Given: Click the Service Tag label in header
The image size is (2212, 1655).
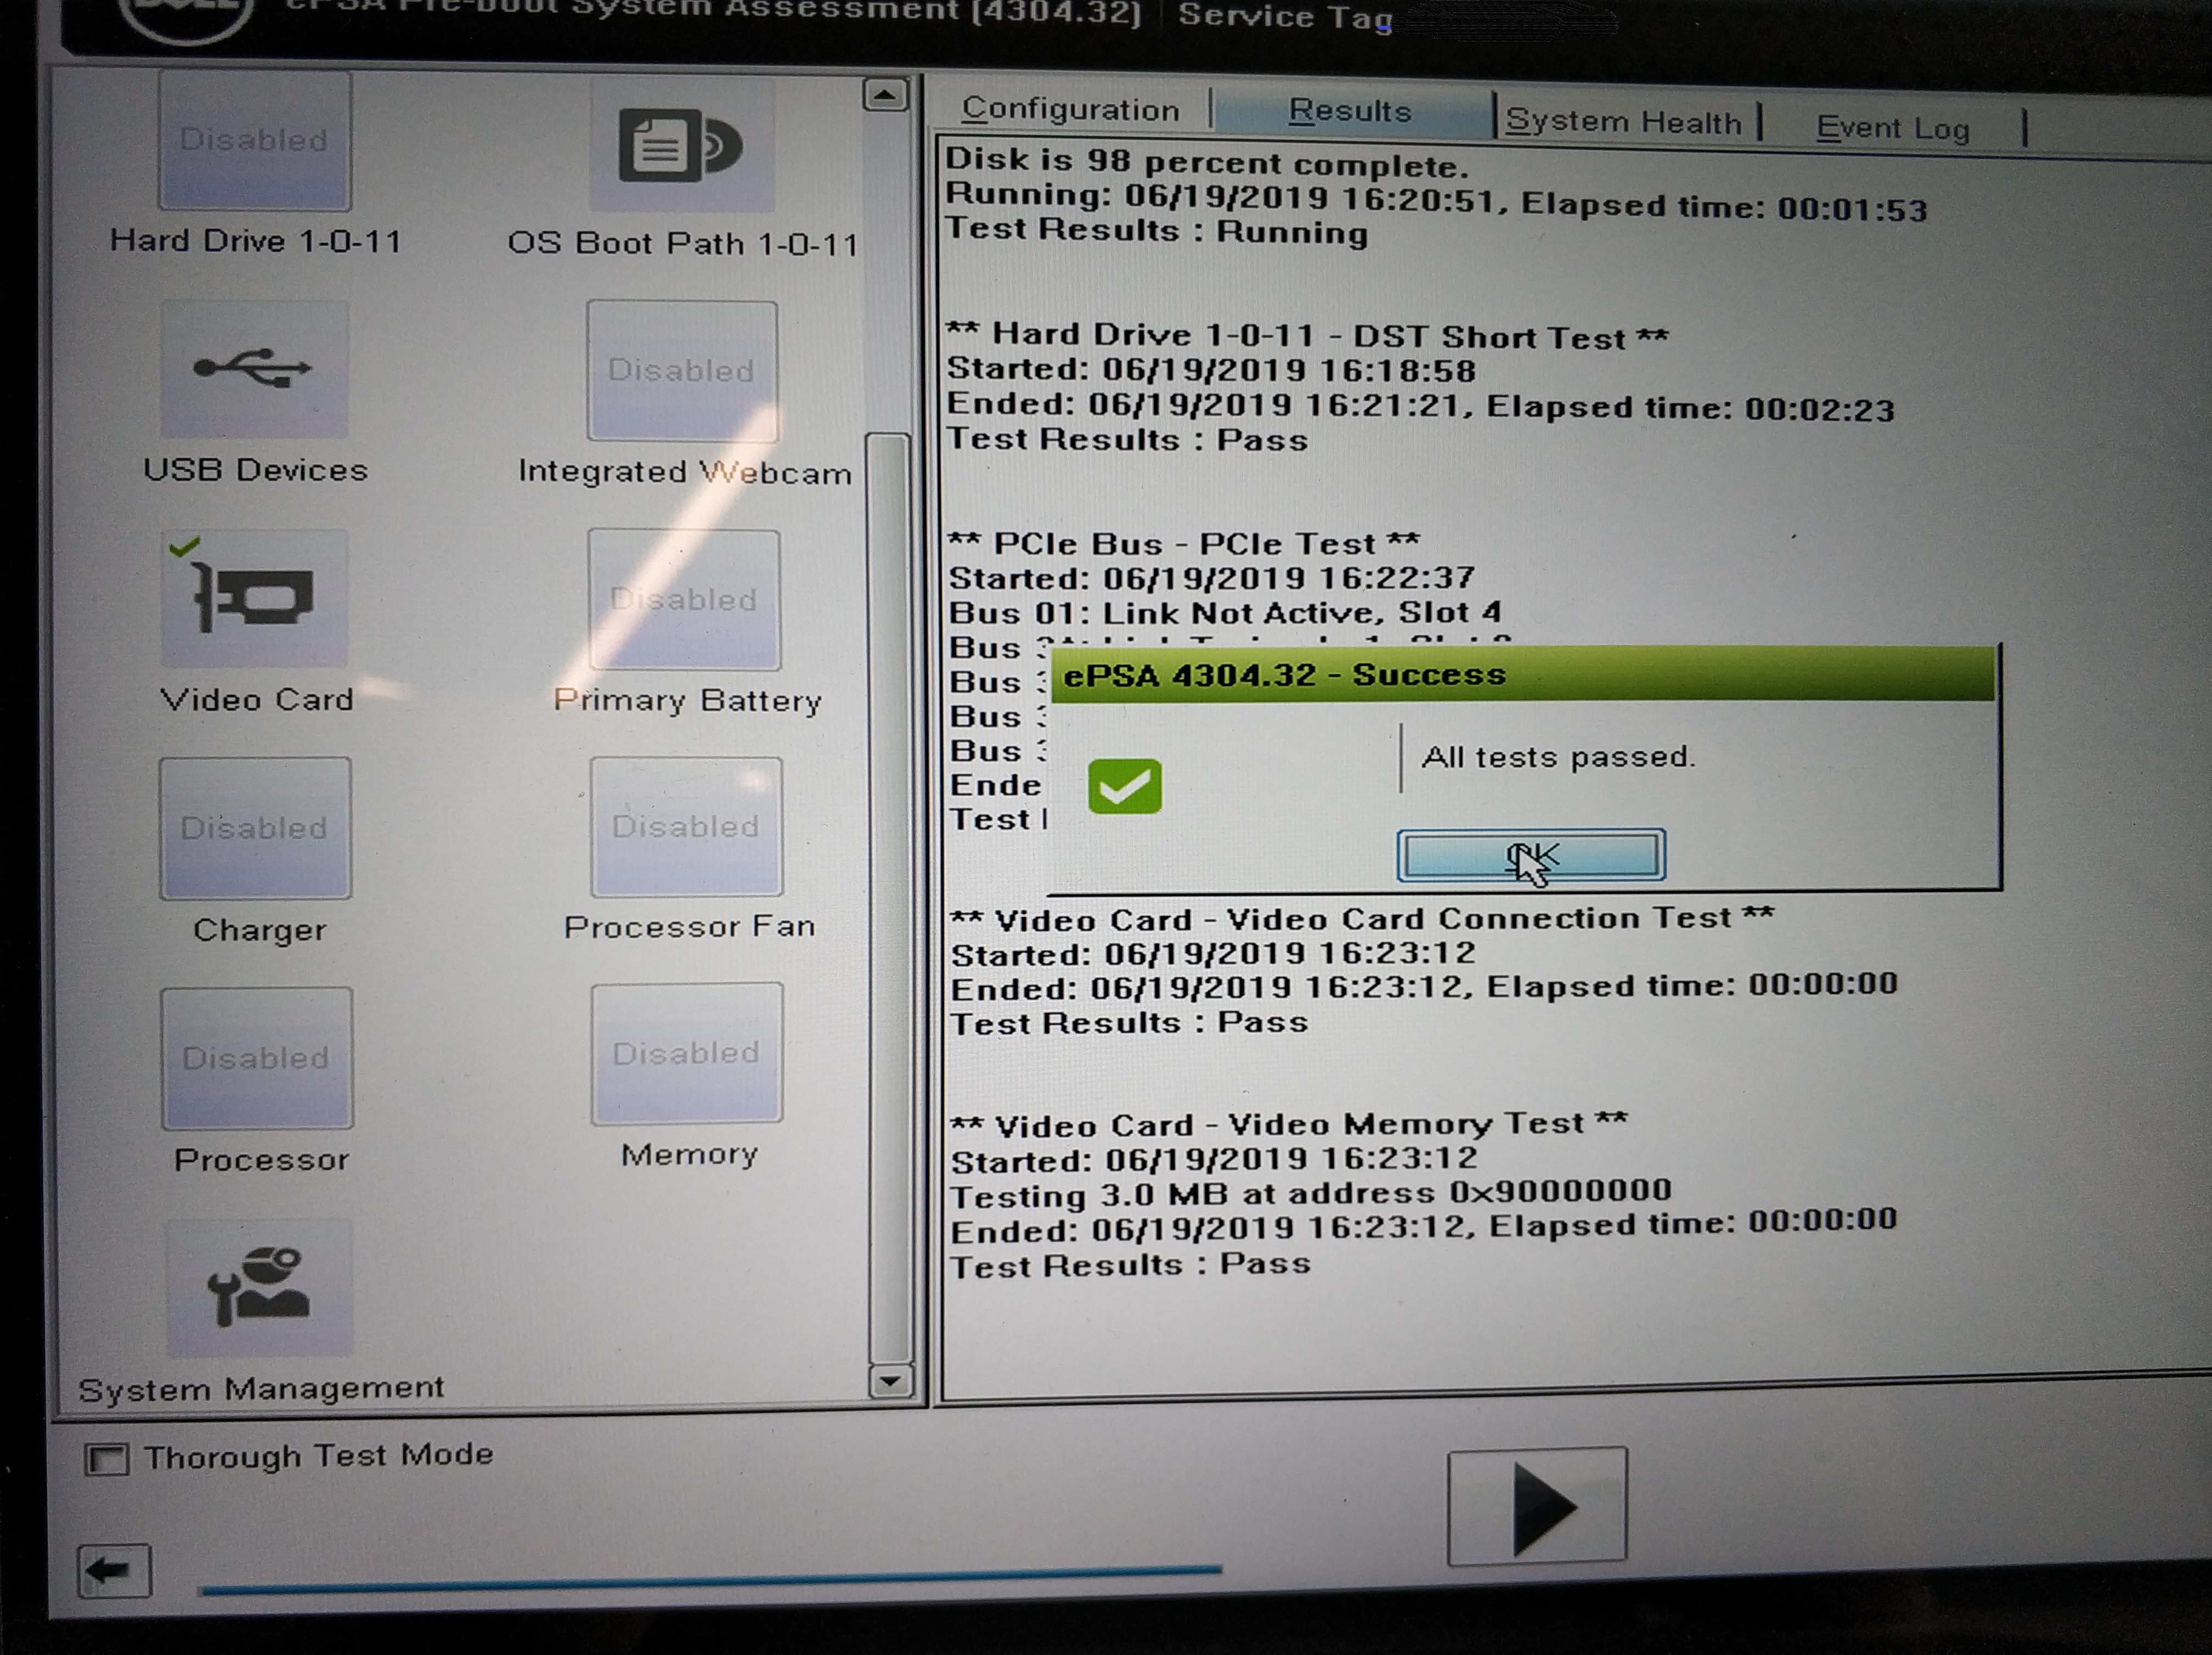Looking at the screenshot, I should tap(1286, 17).
